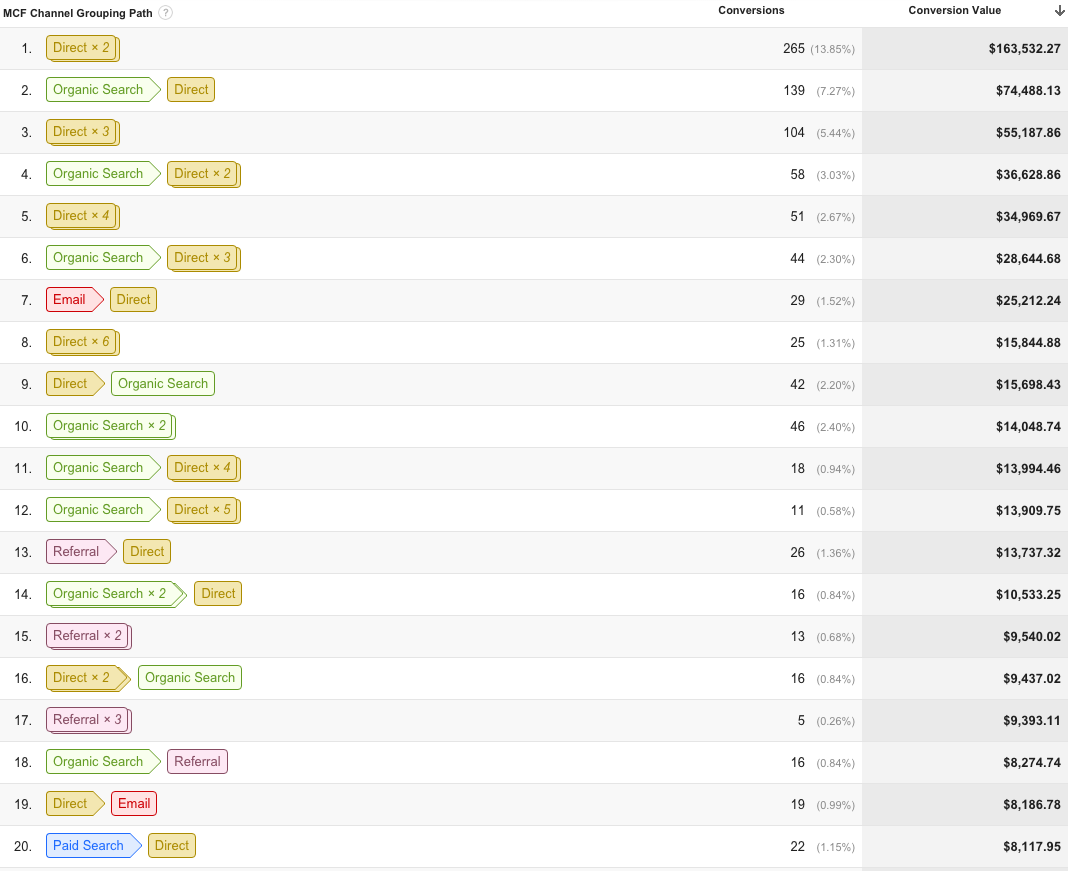Click the Direct tag in row 20
1068x871 pixels.
pos(172,846)
